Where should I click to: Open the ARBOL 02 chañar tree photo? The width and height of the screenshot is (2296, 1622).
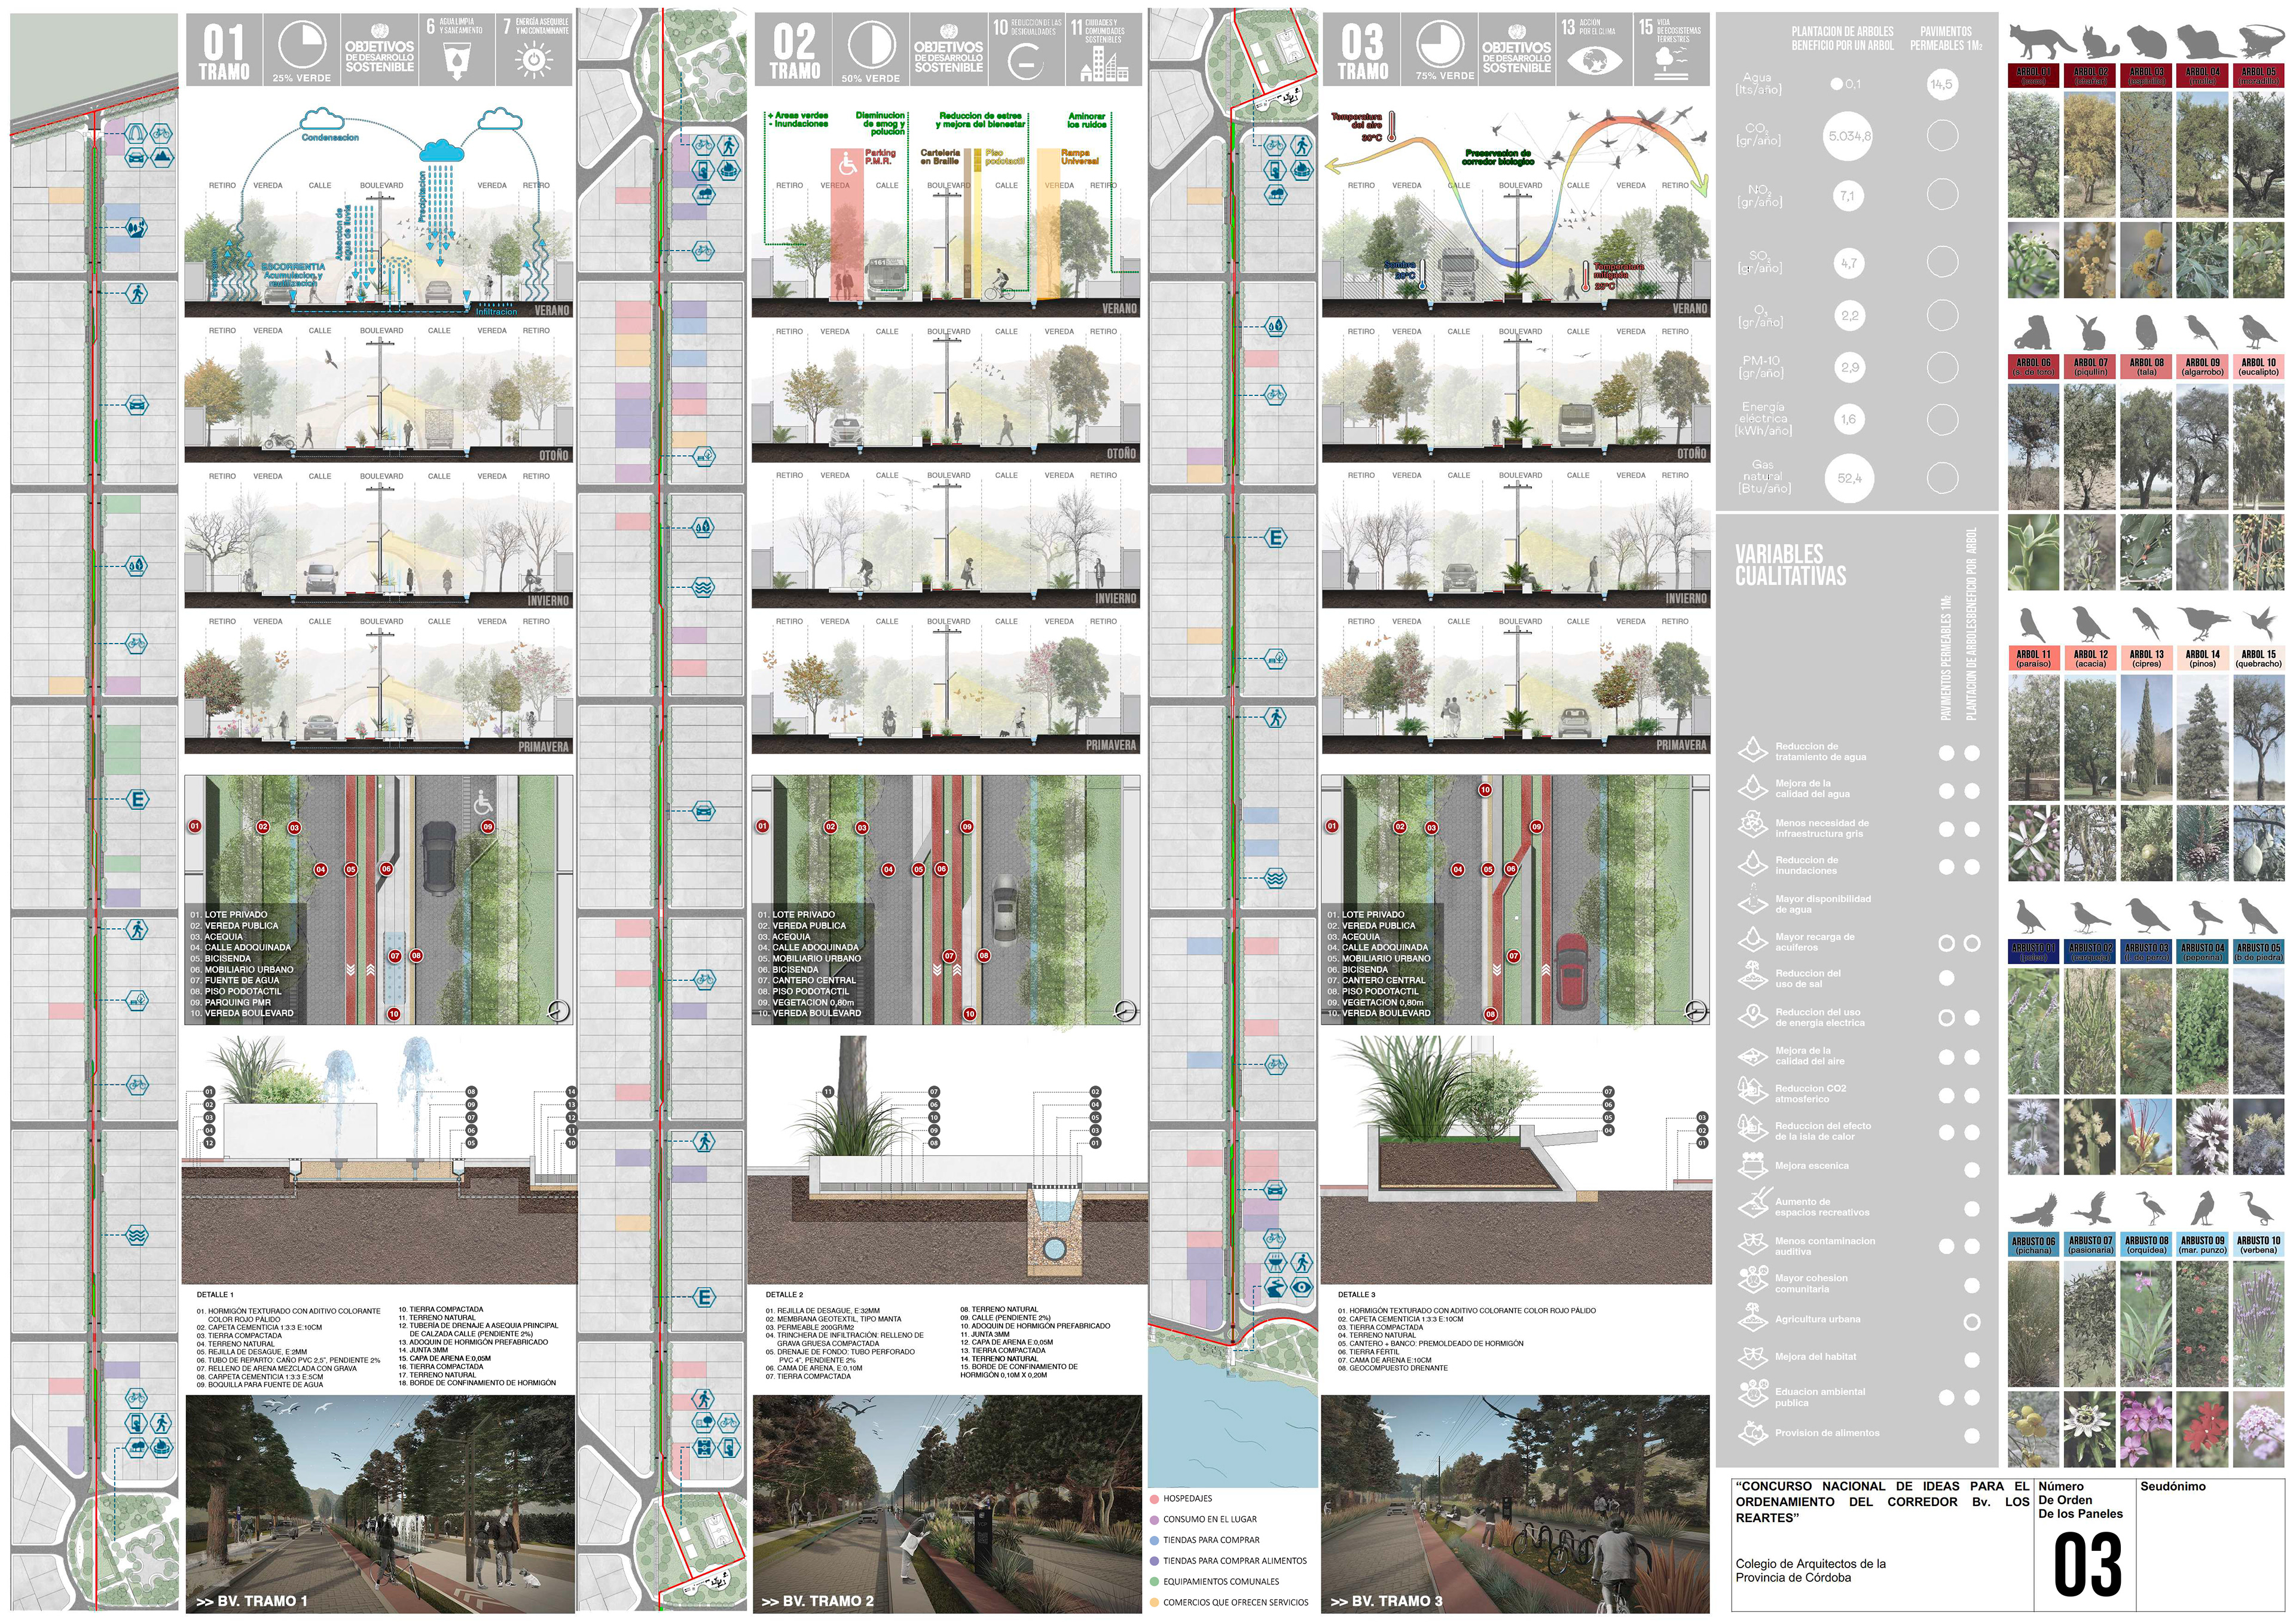(2090, 155)
